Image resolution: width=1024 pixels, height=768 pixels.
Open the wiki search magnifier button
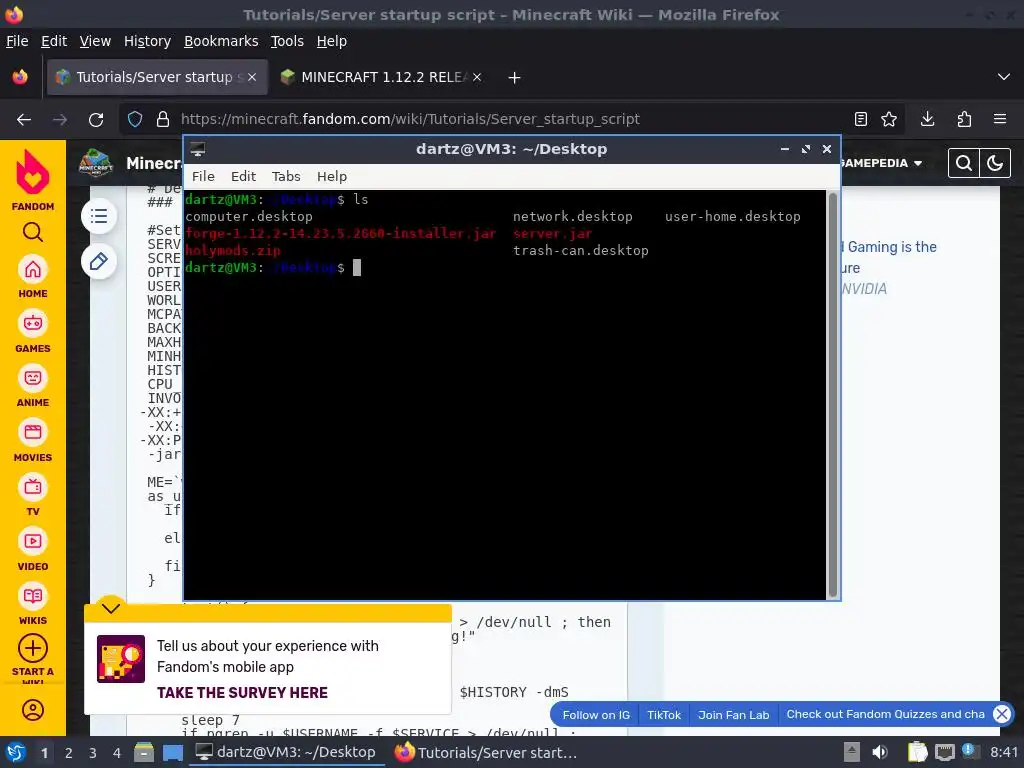(x=963, y=163)
